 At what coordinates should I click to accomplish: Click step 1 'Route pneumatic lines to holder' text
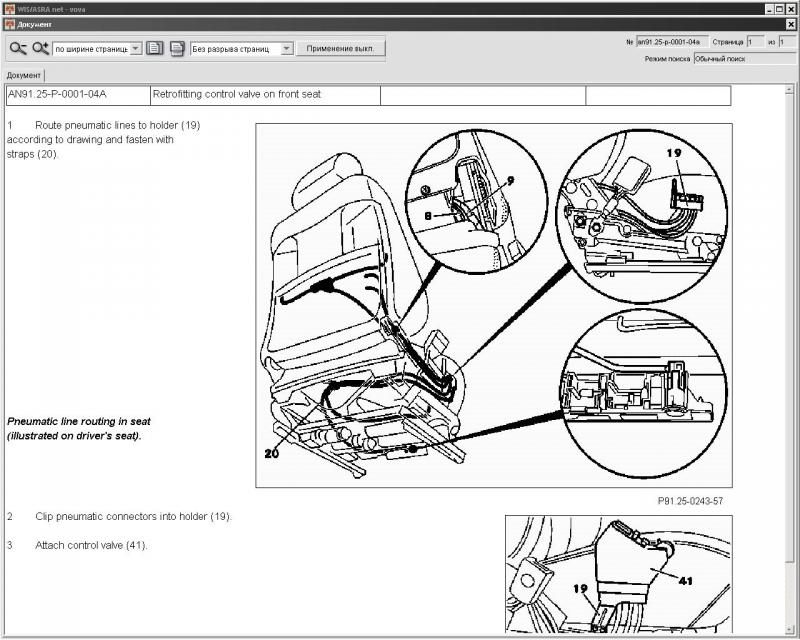(104, 139)
